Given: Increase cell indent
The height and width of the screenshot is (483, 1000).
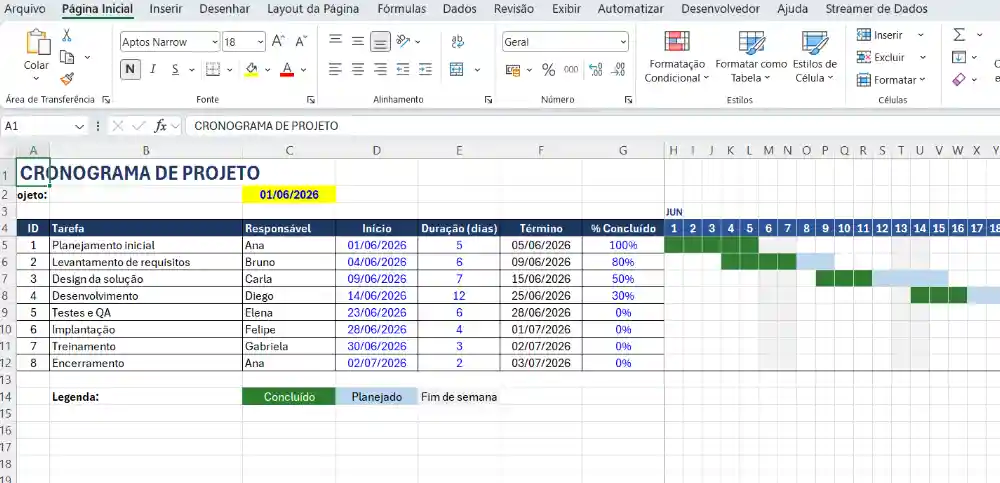Looking at the screenshot, I should (x=425, y=70).
